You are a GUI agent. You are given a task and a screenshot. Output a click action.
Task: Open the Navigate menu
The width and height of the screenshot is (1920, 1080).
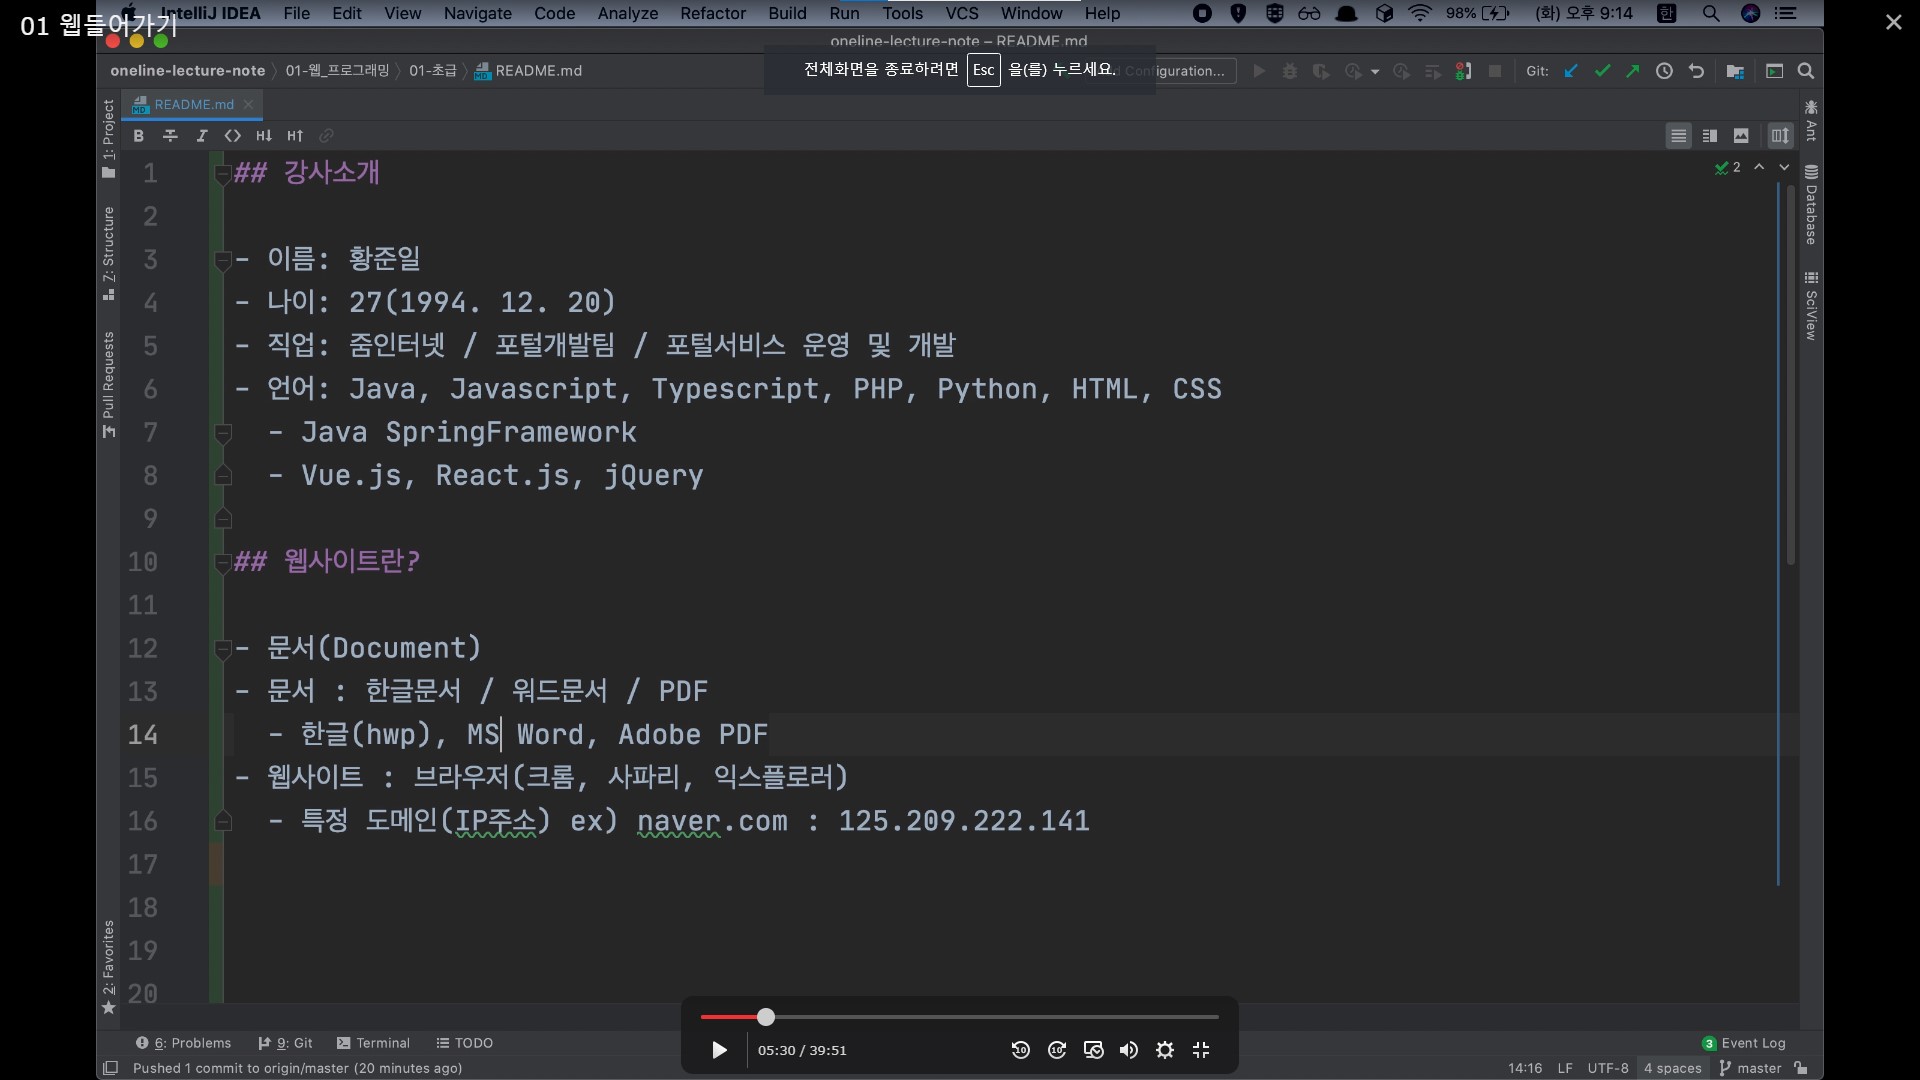[x=478, y=13]
